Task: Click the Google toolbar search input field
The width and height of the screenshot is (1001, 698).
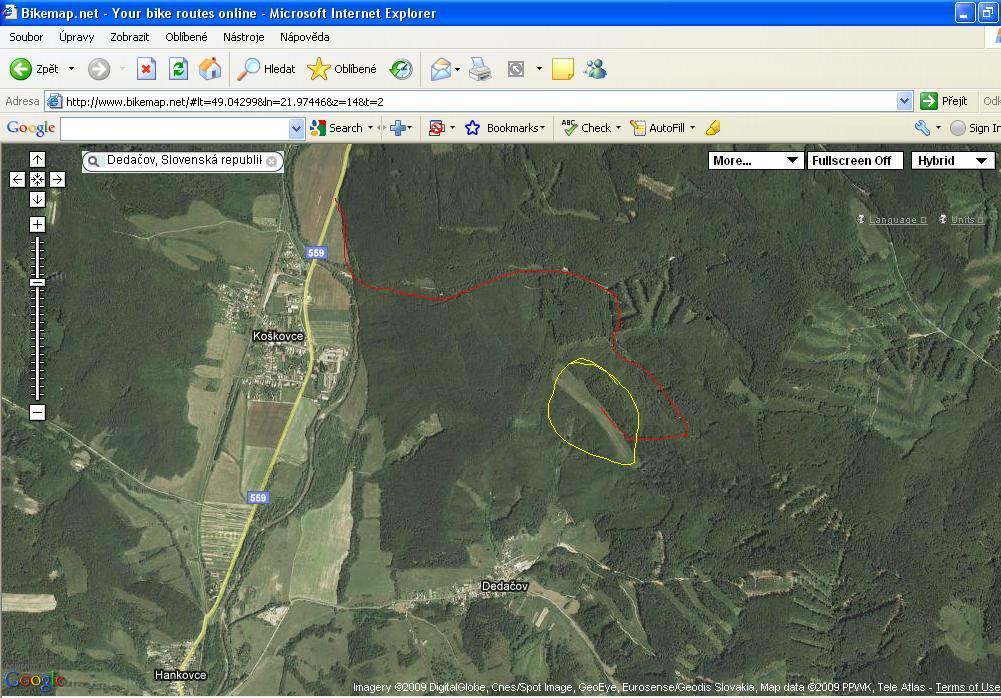Action: click(175, 128)
